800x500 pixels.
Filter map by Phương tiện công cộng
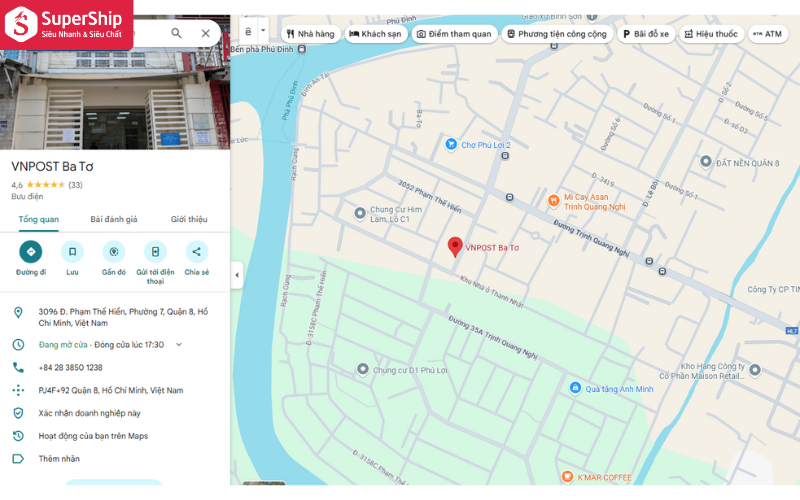(557, 34)
